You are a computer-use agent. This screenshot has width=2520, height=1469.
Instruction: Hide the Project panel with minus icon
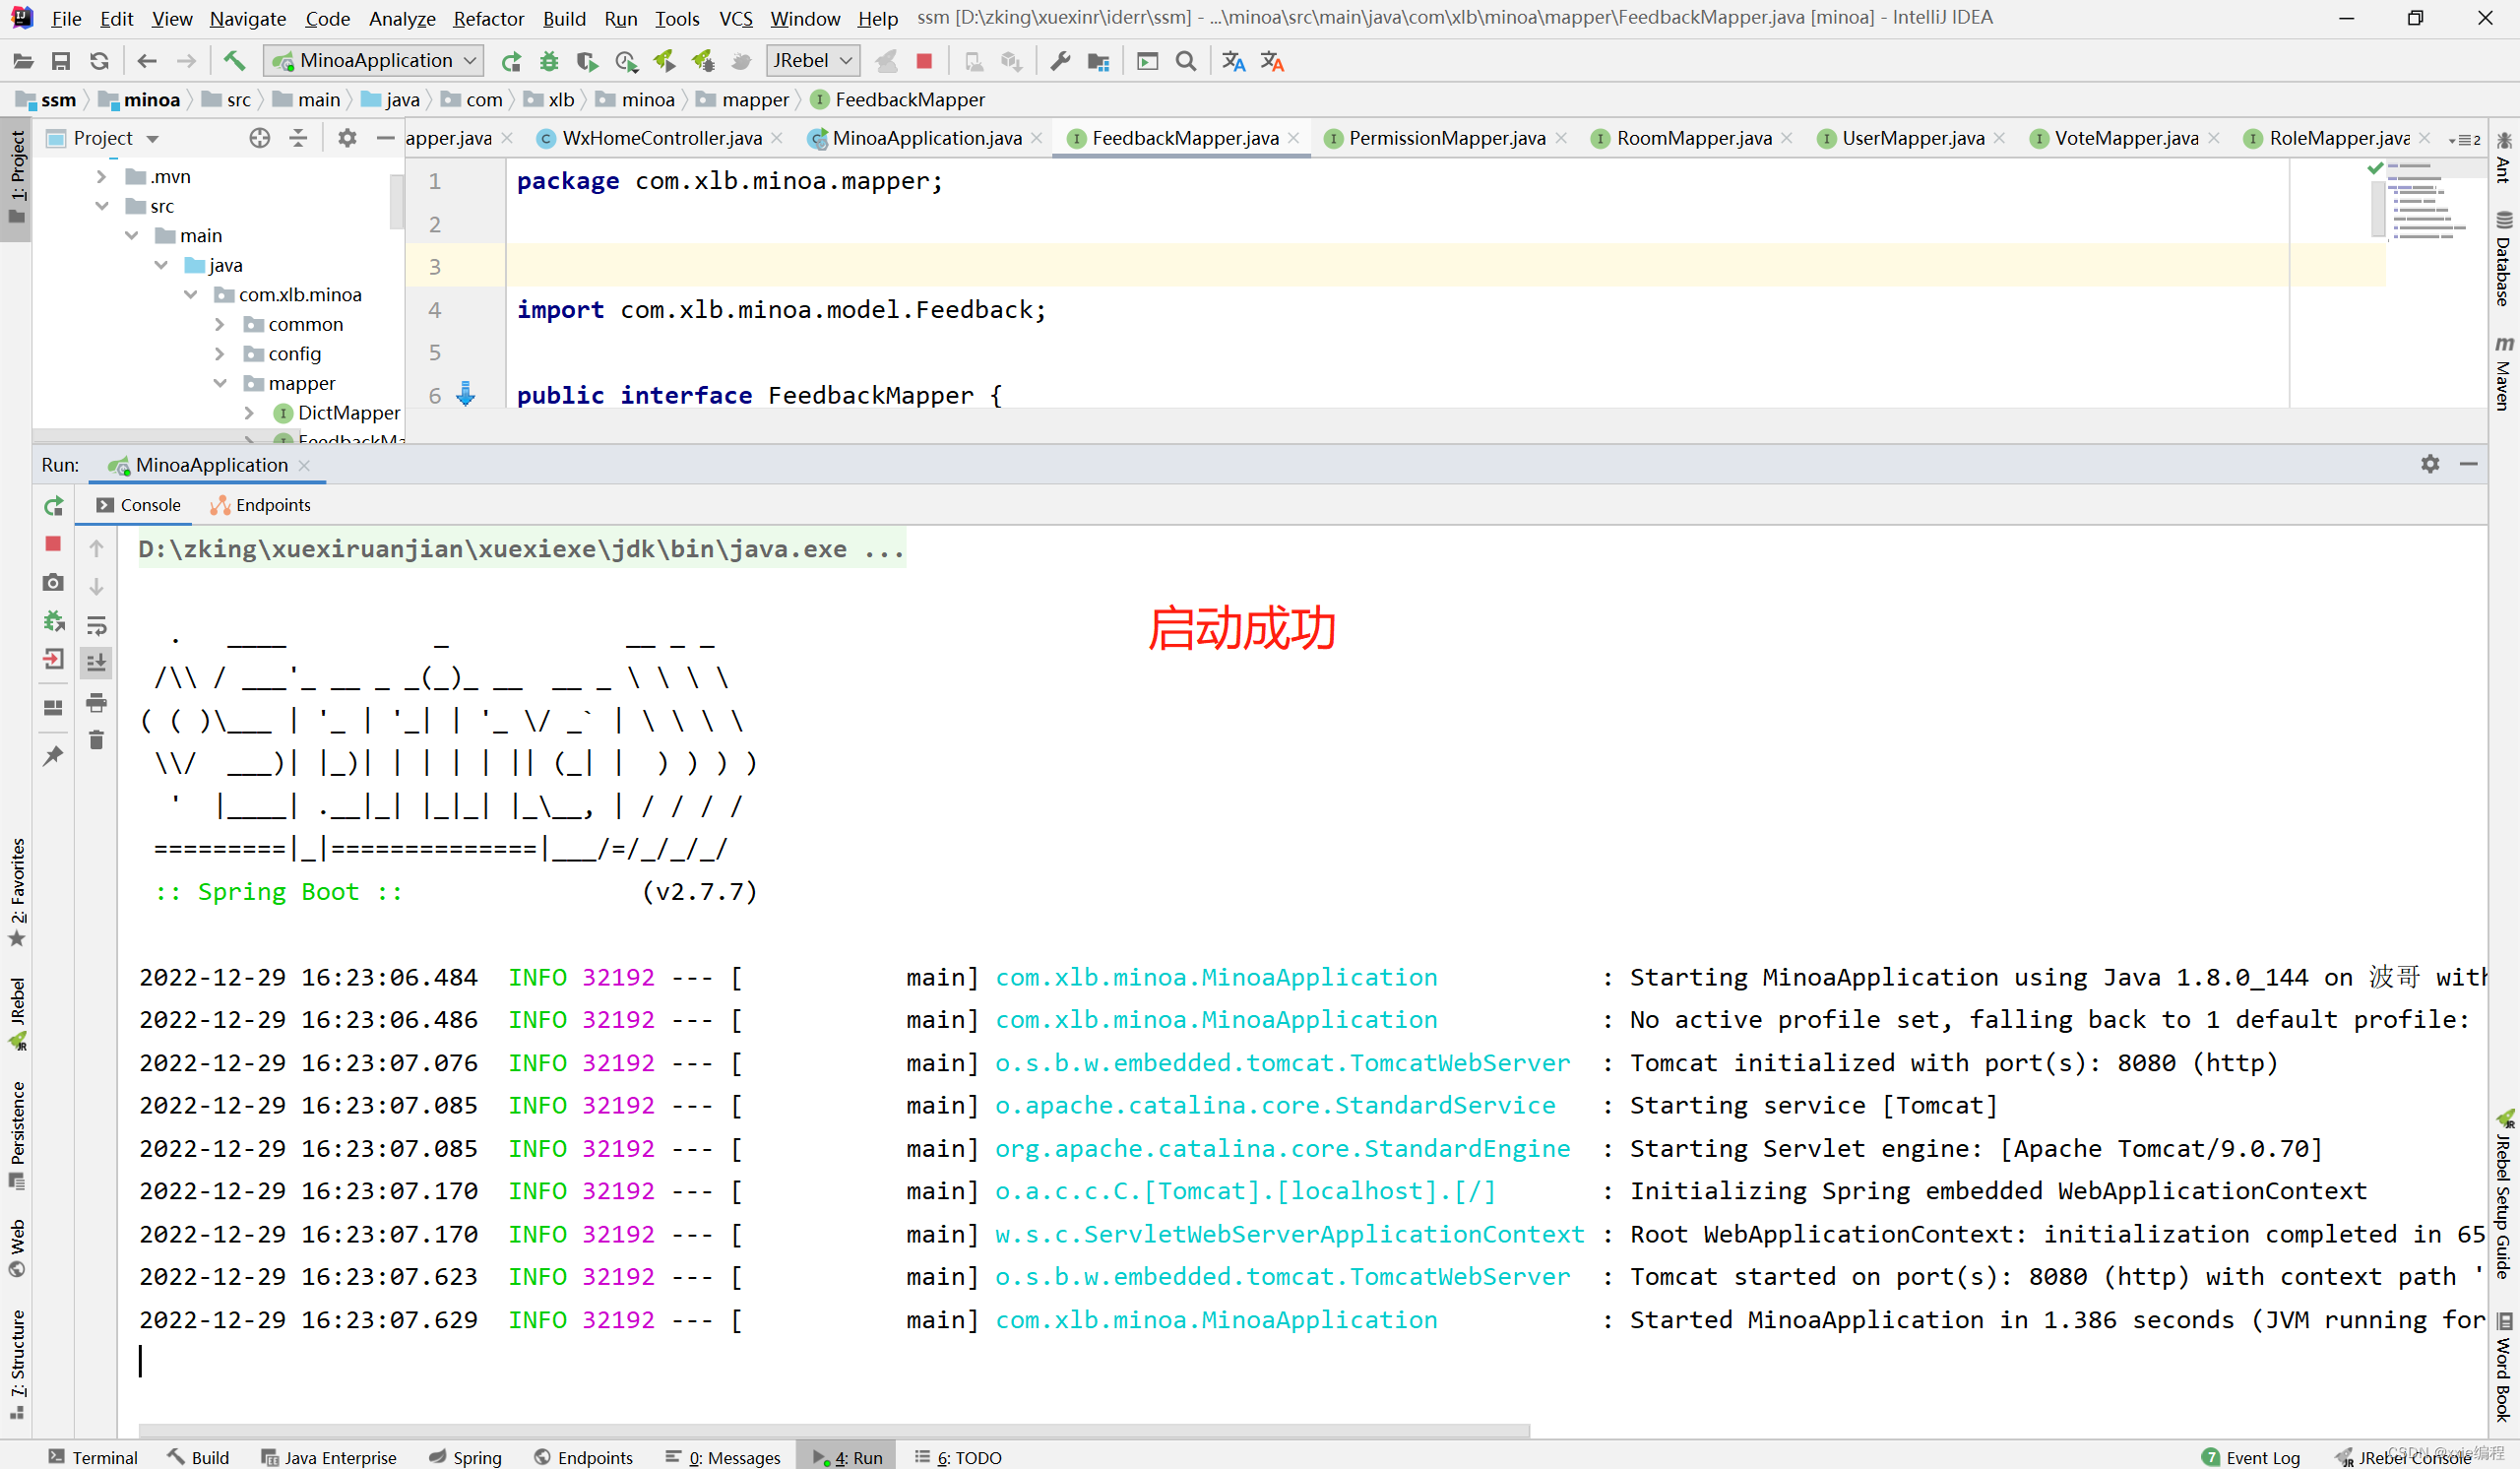385,138
